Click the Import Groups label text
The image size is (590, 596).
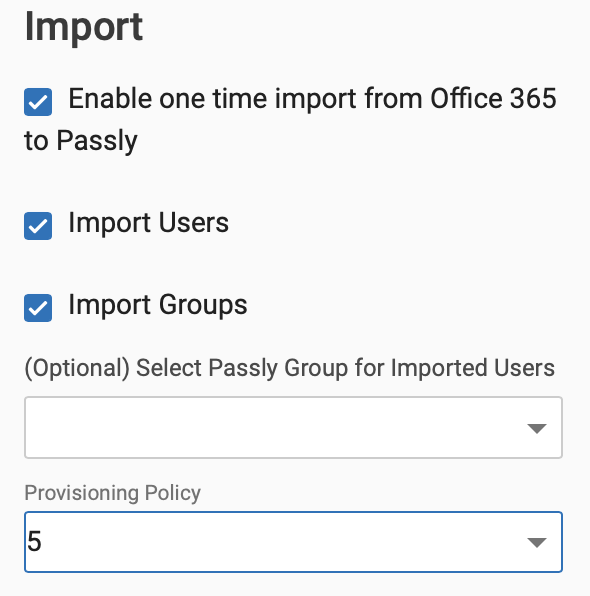pyautogui.click(x=158, y=305)
